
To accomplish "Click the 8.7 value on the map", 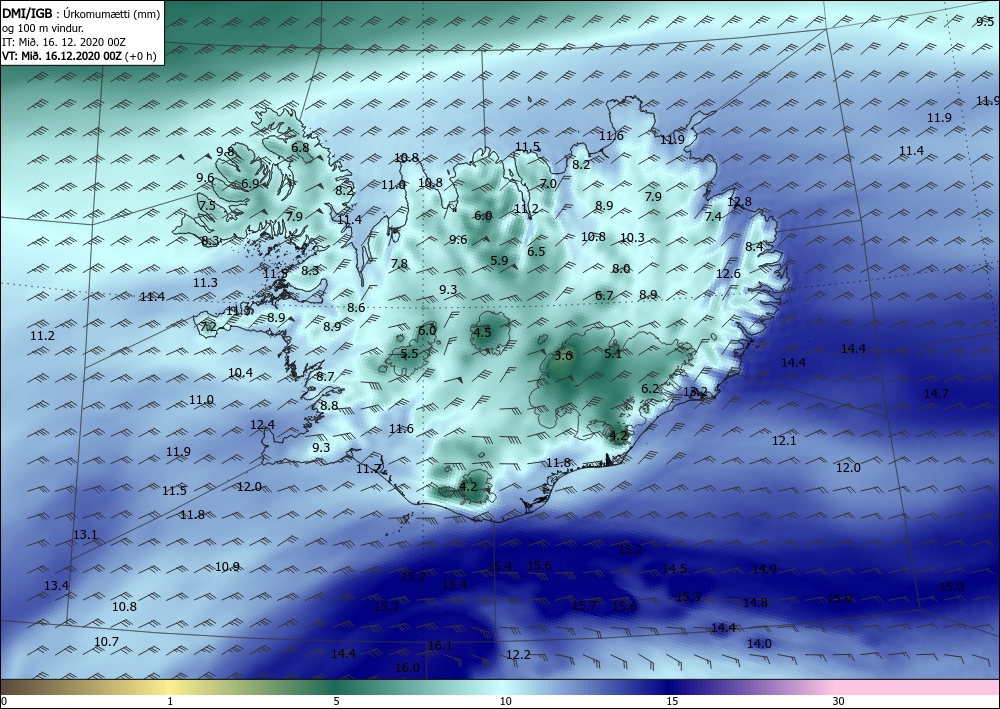I will [x=325, y=376].
